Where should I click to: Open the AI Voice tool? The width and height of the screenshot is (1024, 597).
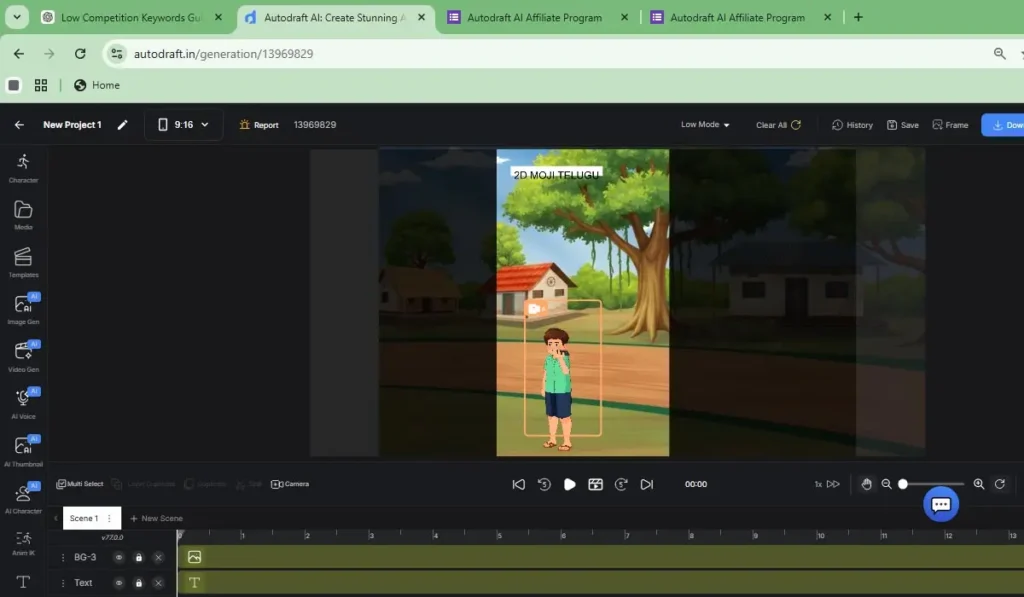click(23, 403)
